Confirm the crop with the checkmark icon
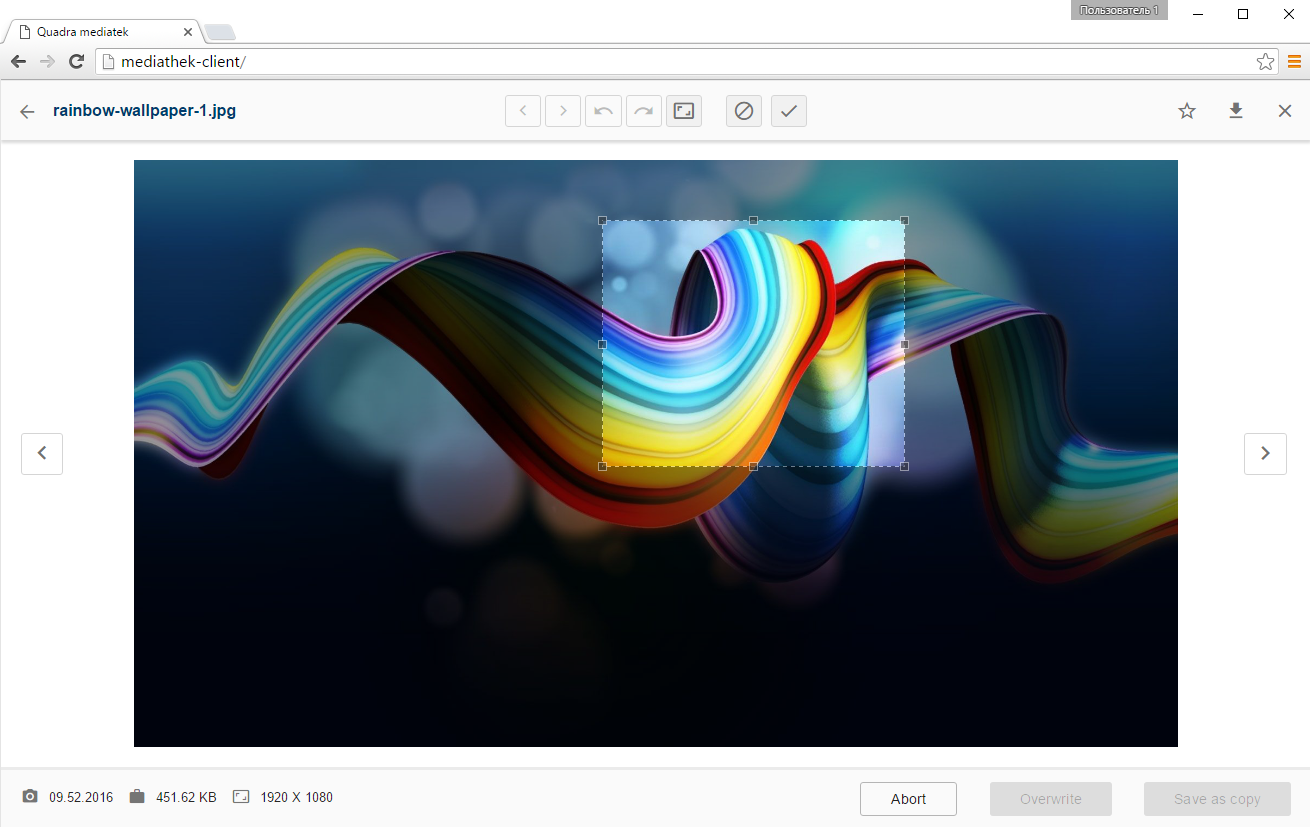1310x827 pixels. coord(789,111)
